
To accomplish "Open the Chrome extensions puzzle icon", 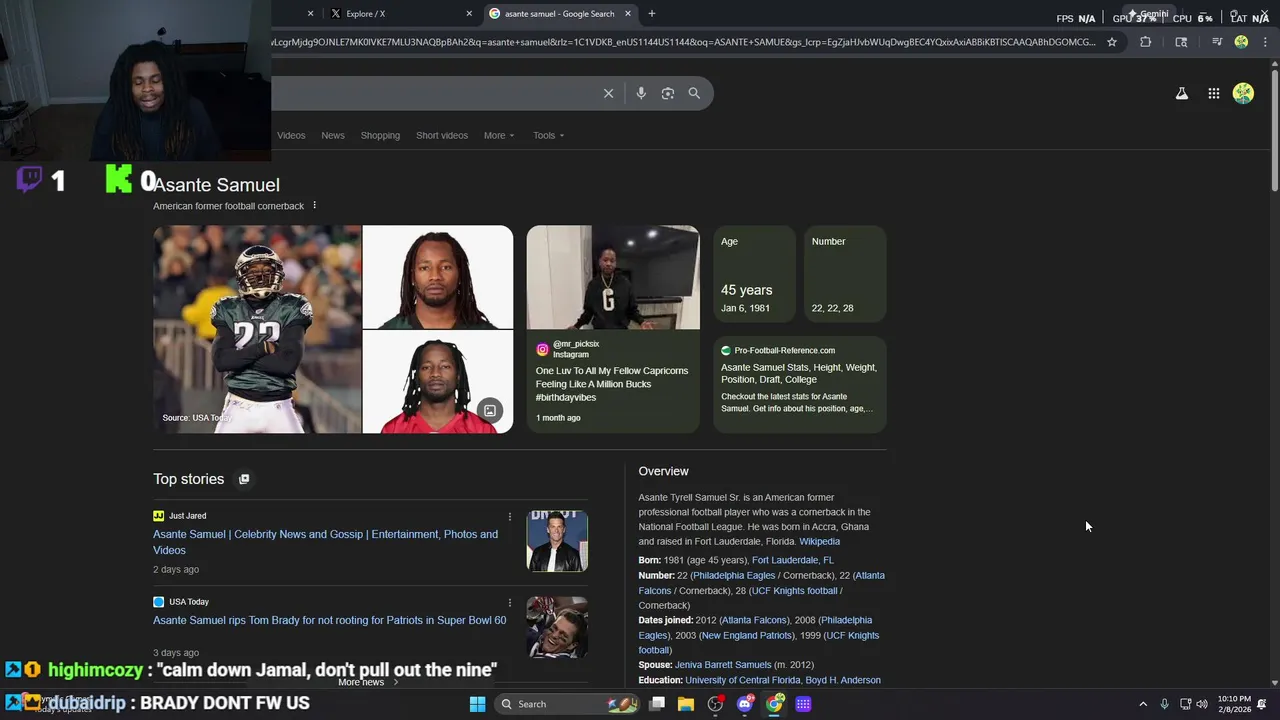I will 1146,42.
